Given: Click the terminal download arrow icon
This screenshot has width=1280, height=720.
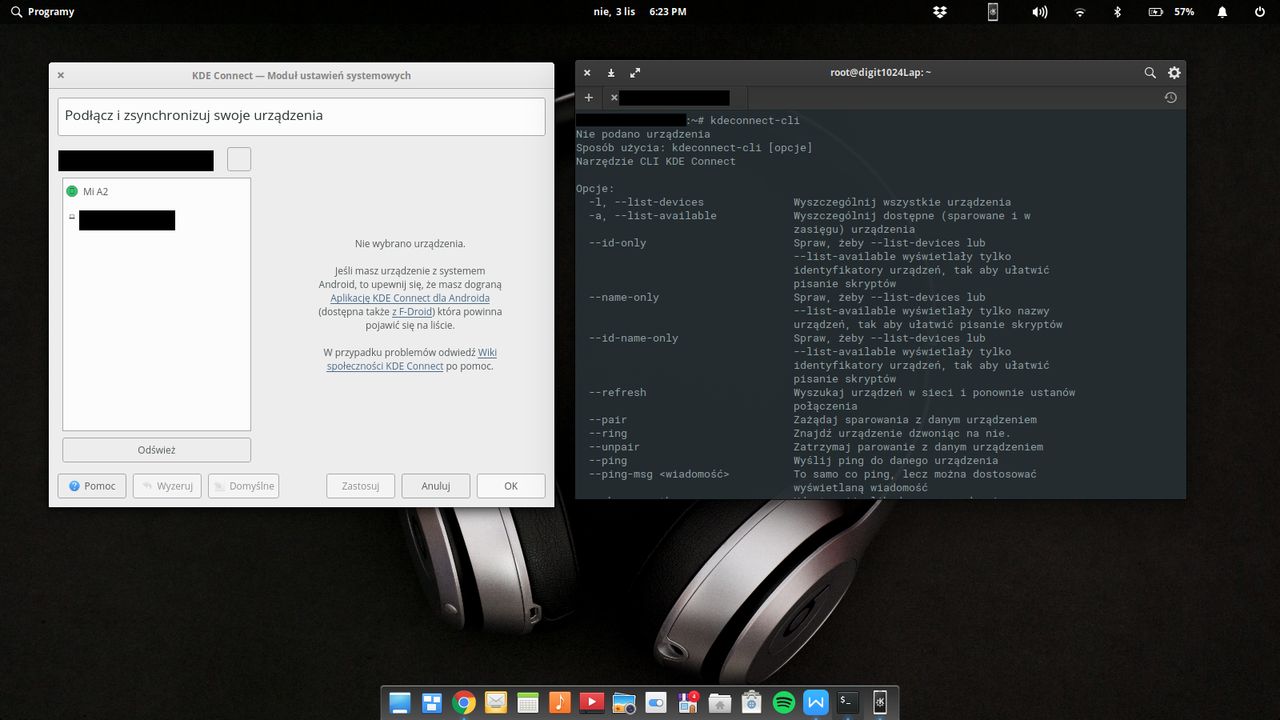Looking at the screenshot, I should pyautogui.click(x=611, y=73).
